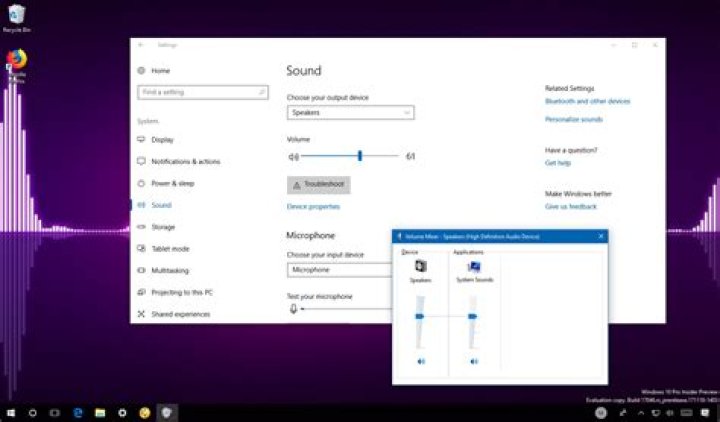720x422 pixels.
Task: Click the Sound volume slider handle
Action: pos(360,156)
